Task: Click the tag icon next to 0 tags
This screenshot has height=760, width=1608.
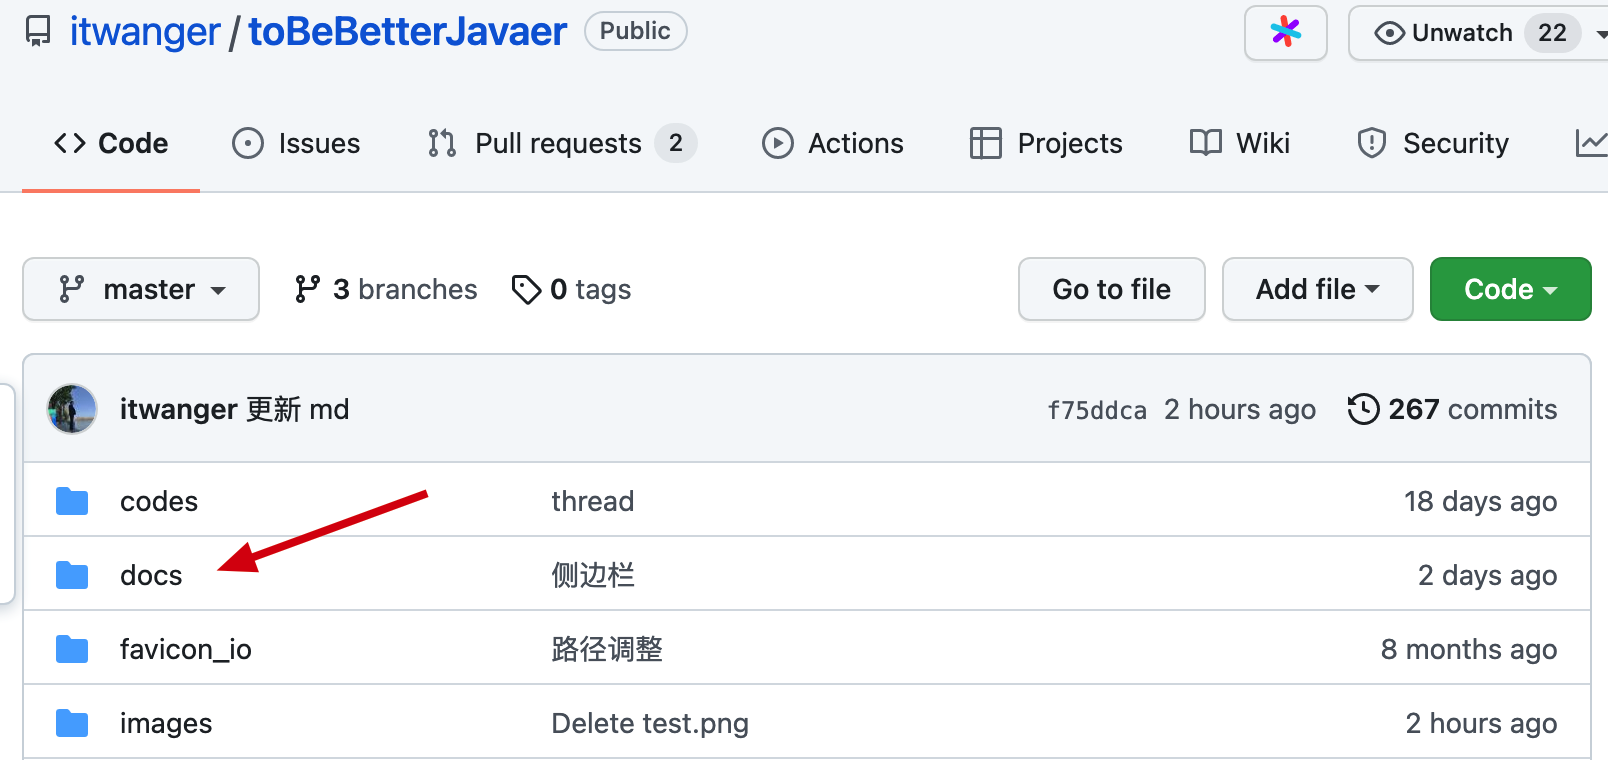Action: click(x=526, y=290)
